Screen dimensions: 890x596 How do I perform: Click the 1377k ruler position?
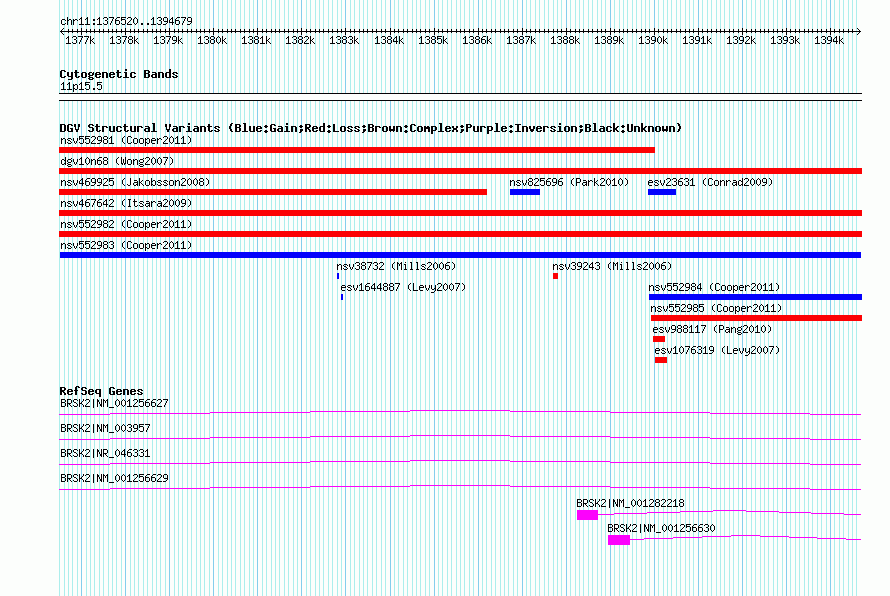point(80,40)
